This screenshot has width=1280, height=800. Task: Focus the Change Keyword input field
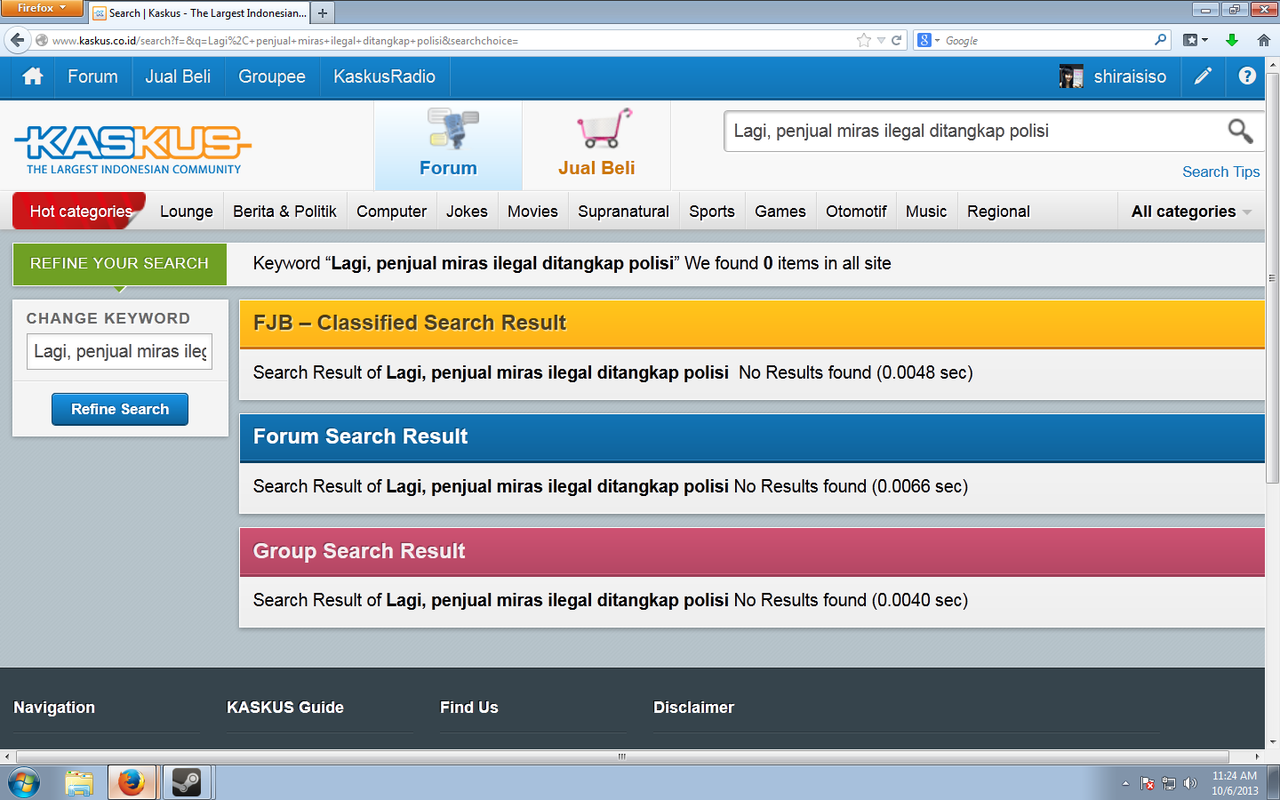(x=120, y=351)
